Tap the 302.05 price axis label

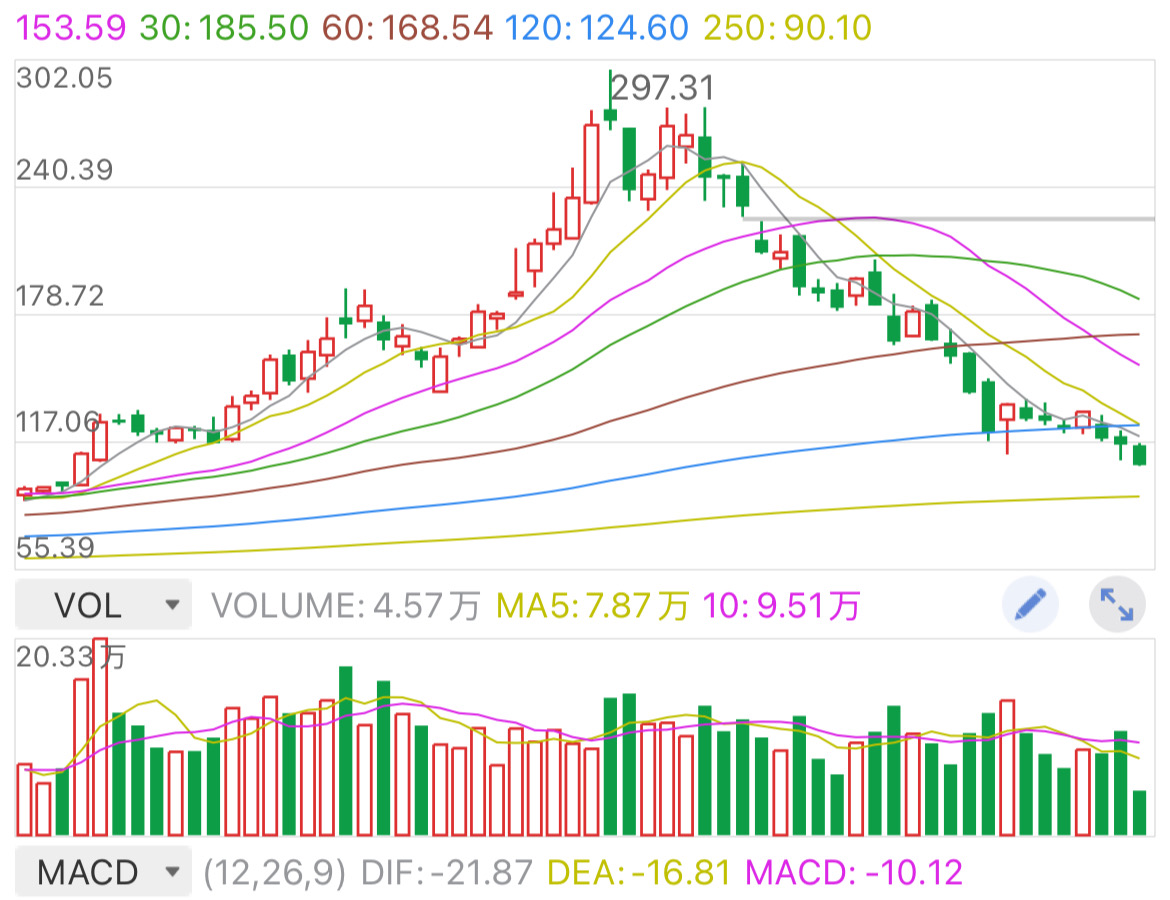64,78
